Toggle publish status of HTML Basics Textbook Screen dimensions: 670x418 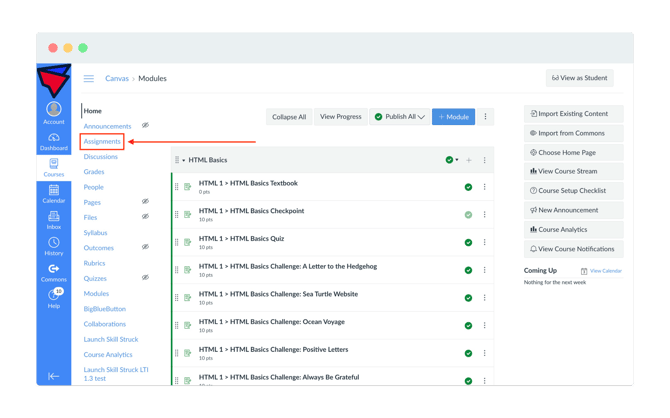468,187
